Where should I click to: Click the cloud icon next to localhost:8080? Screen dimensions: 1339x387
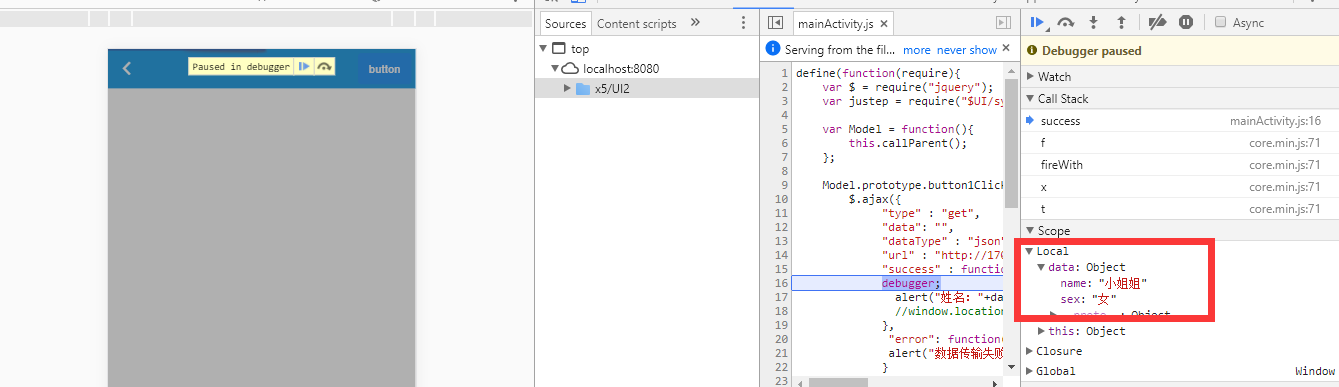click(x=570, y=68)
